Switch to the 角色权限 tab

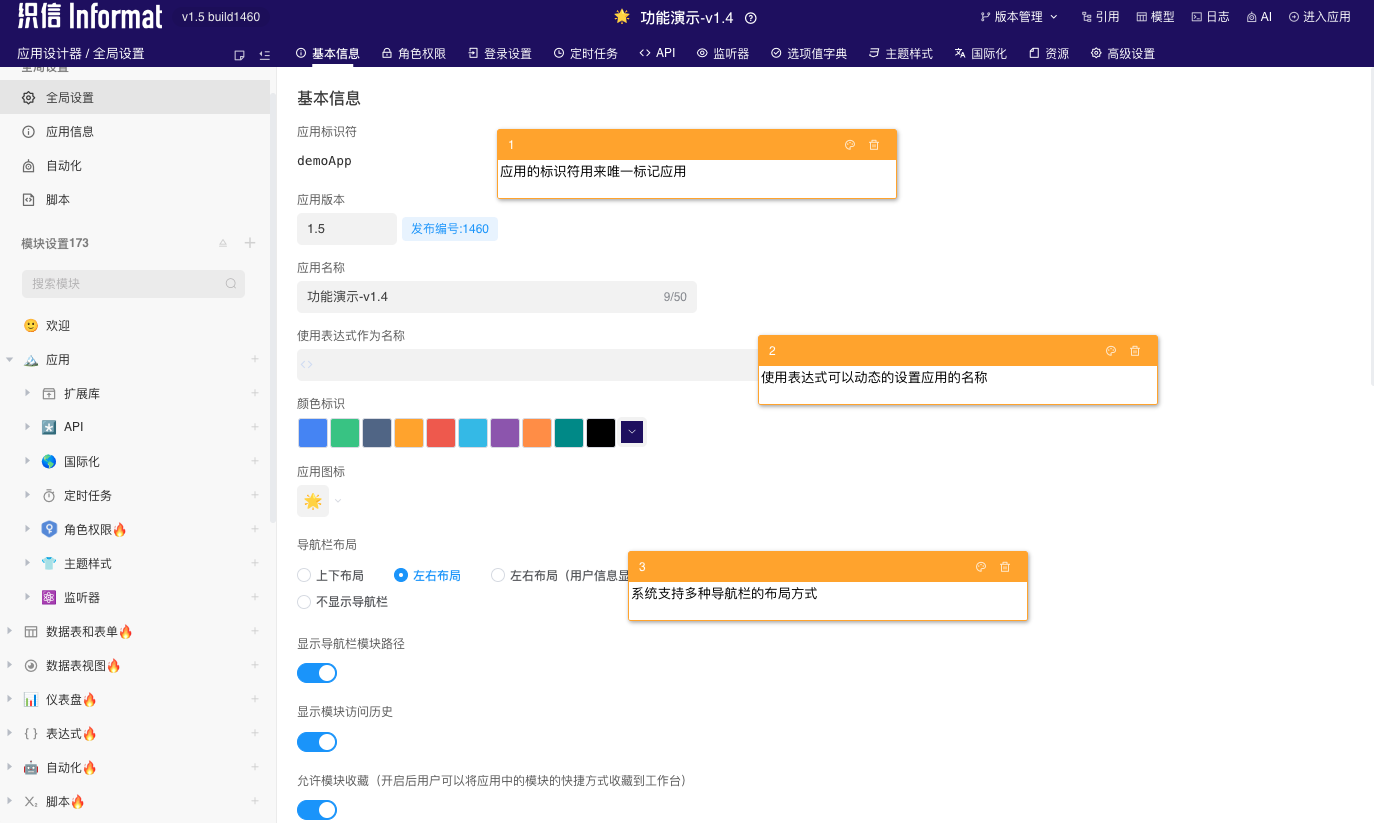pos(413,53)
